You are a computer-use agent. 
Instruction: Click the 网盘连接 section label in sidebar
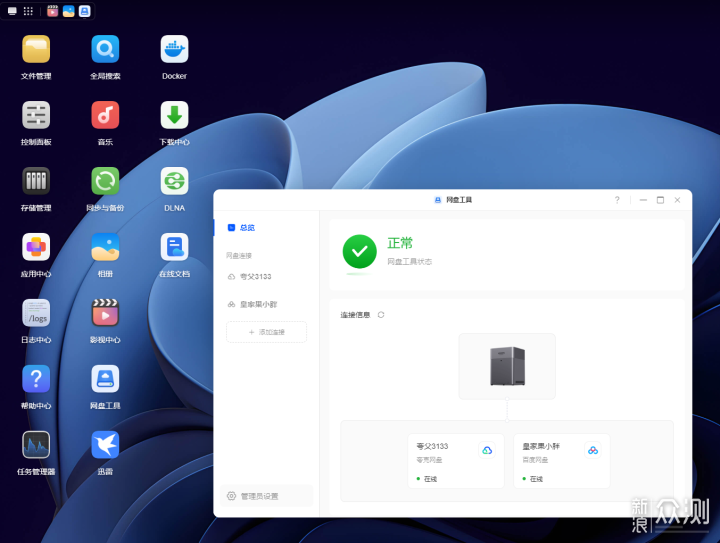239,256
